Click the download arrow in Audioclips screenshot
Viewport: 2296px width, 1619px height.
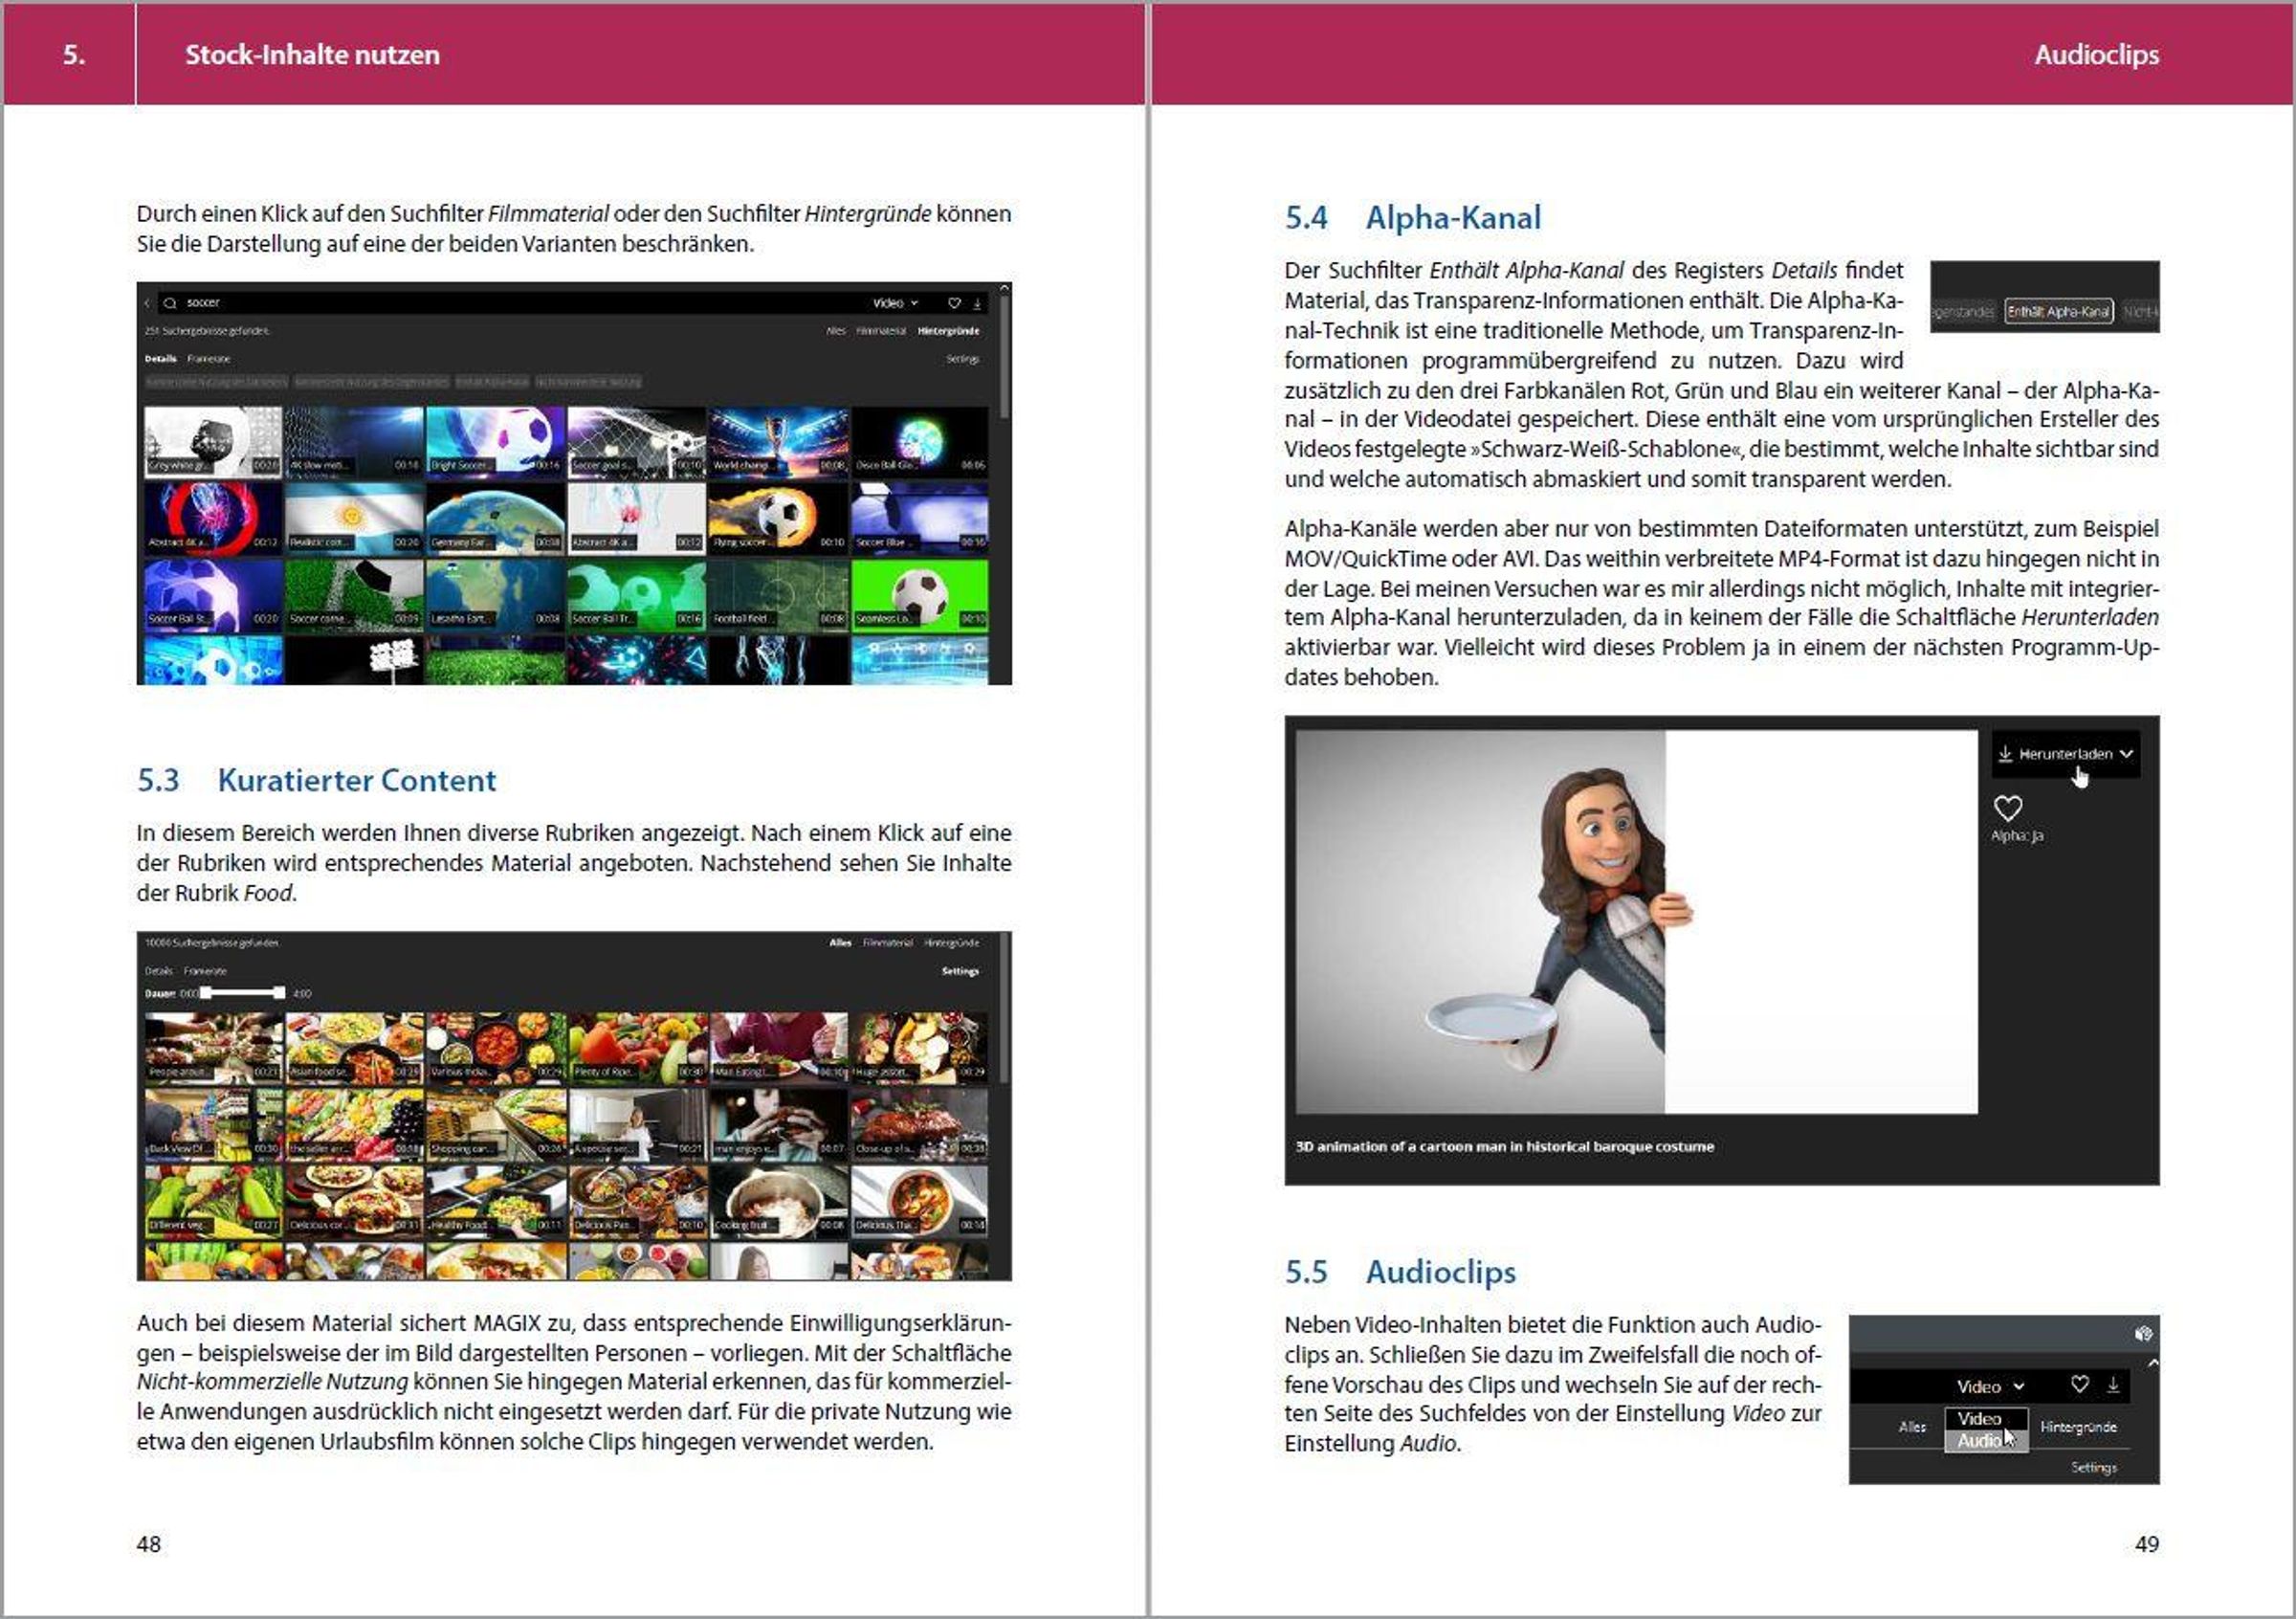click(2113, 1384)
